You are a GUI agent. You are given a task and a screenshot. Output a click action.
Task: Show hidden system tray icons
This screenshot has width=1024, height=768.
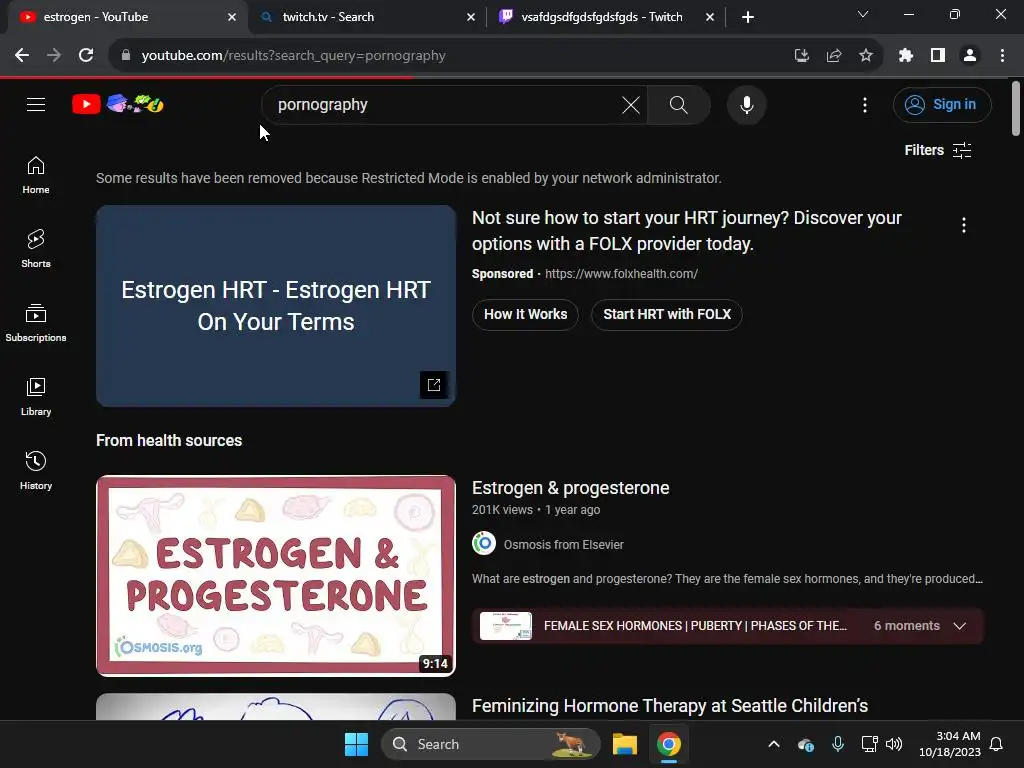point(774,744)
